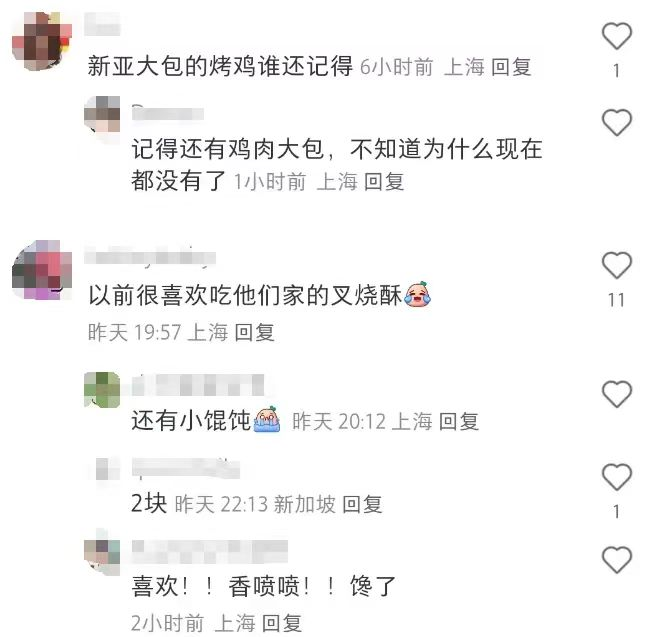
Task: Like the 叉烧酥 comment with 11 likes
Action: [x=617, y=265]
